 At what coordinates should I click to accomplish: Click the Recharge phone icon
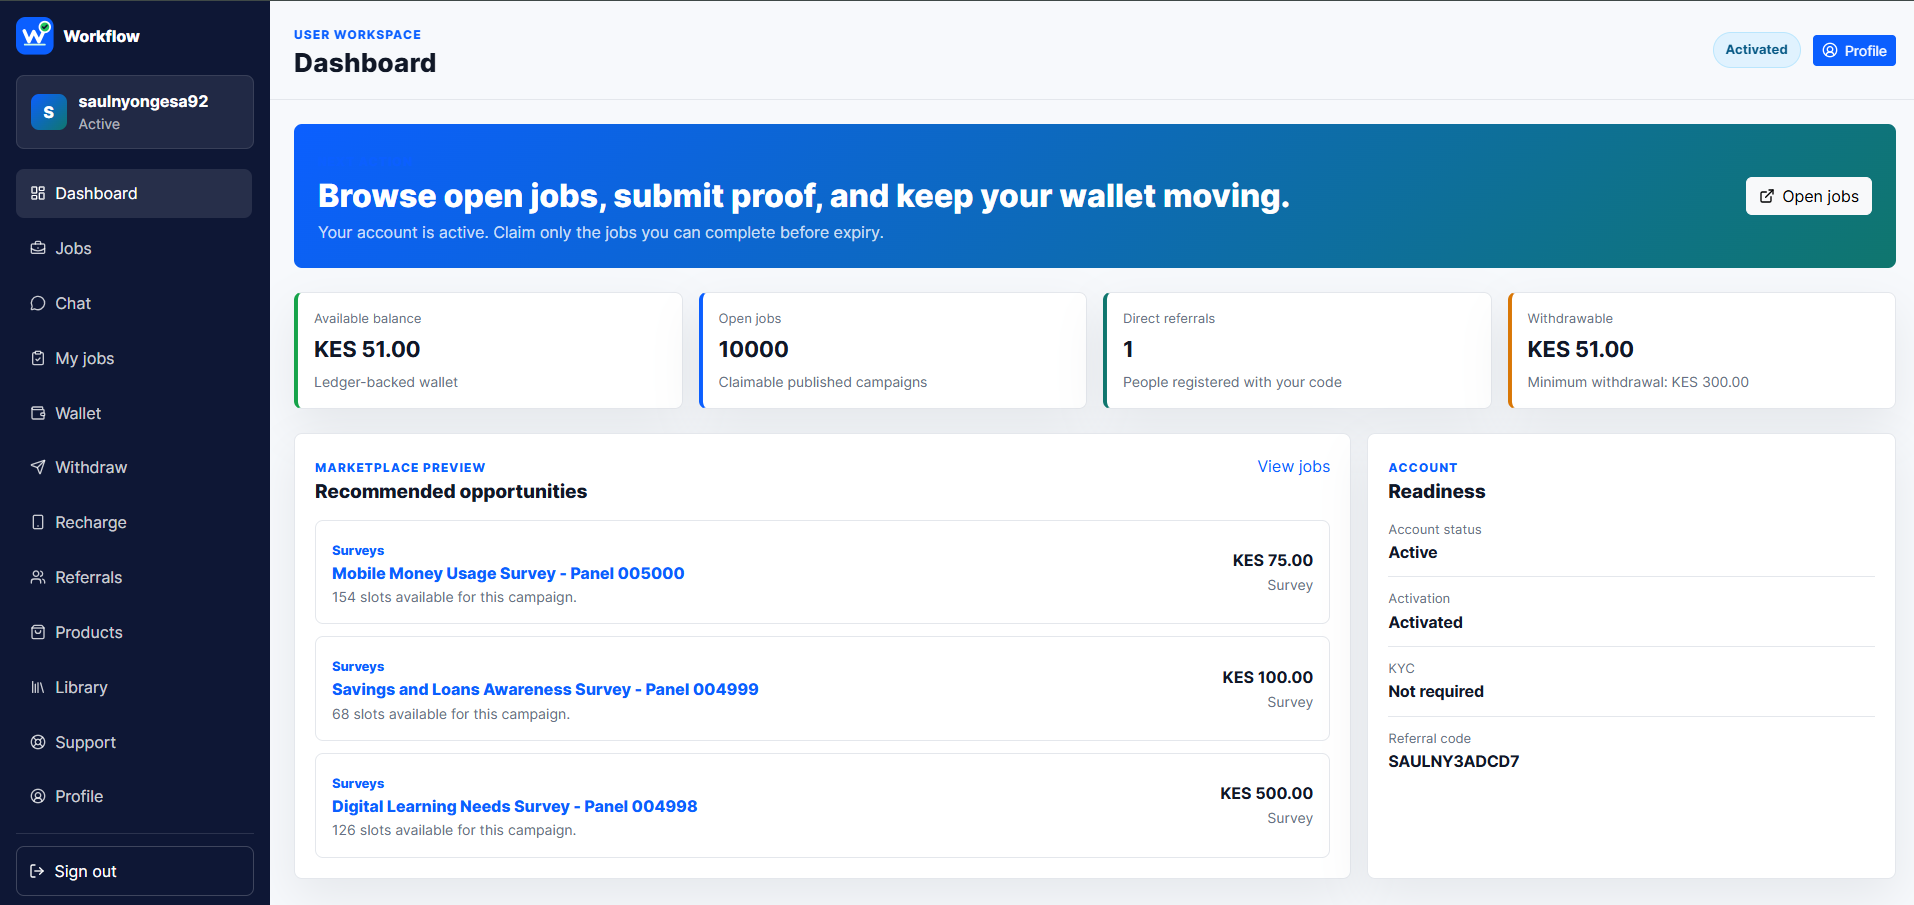(38, 522)
